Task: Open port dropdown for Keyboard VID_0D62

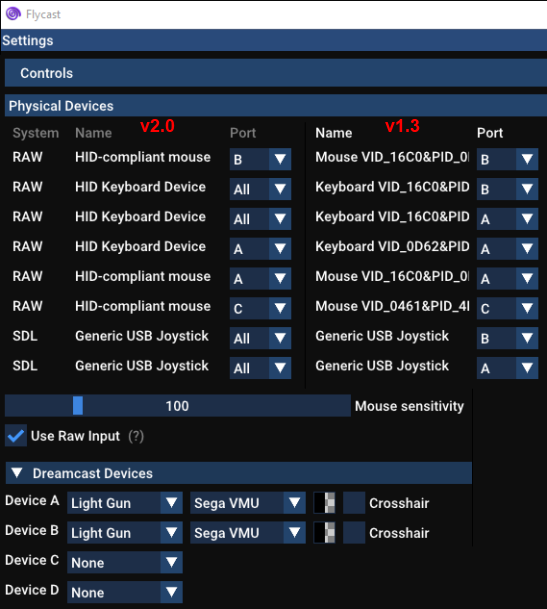Action: (507, 248)
